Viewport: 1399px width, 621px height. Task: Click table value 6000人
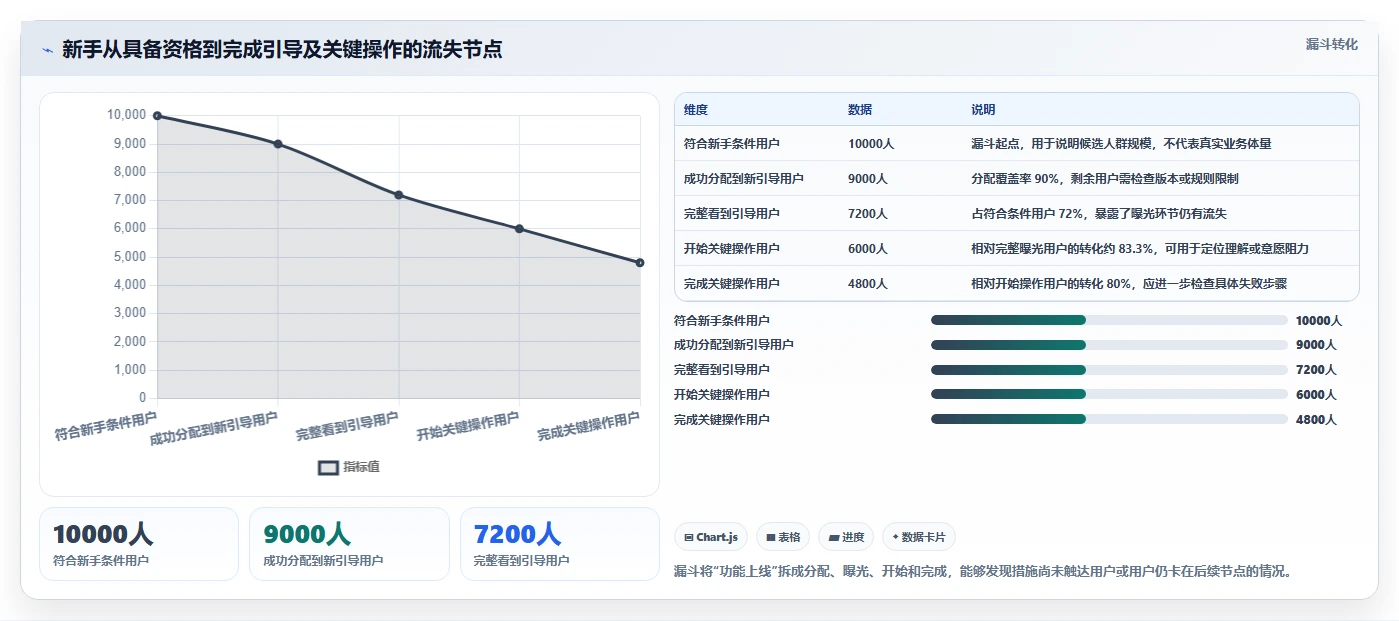[x=868, y=249]
